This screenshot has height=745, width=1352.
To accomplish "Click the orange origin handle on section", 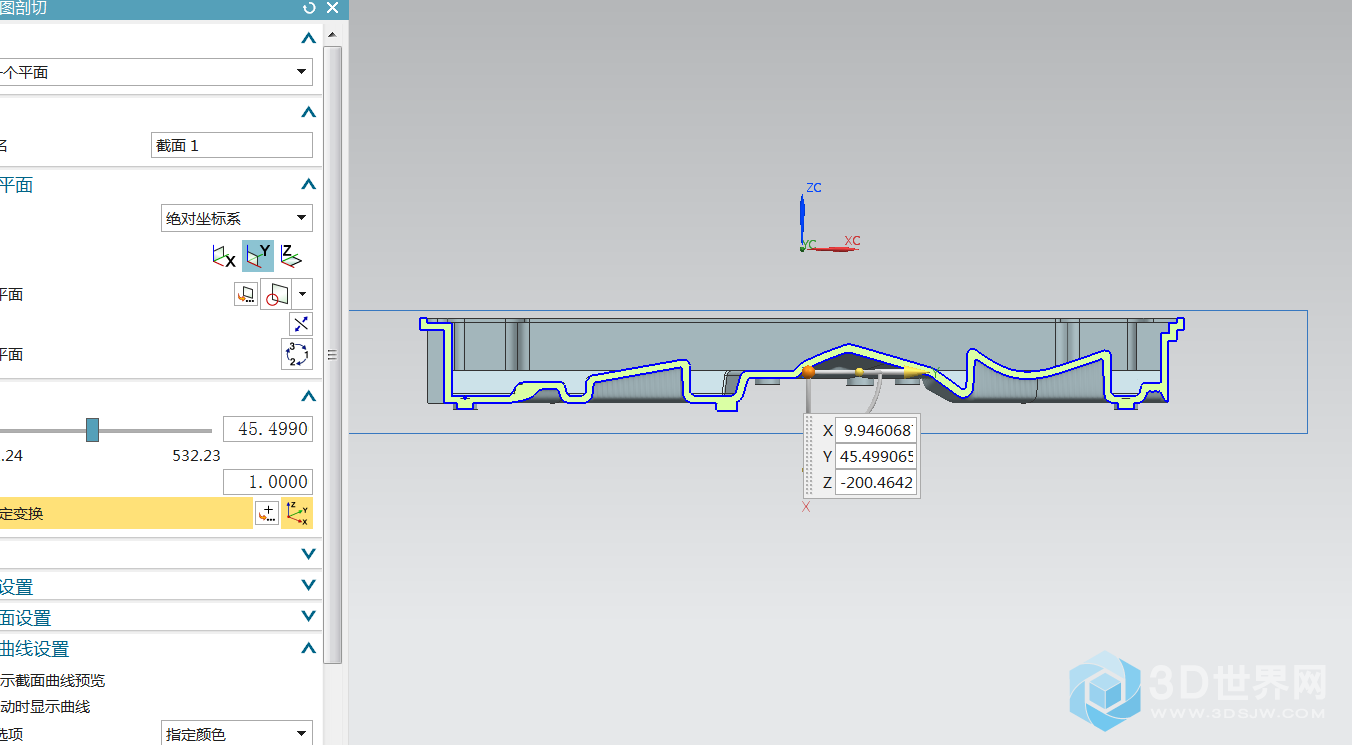I will click(808, 371).
